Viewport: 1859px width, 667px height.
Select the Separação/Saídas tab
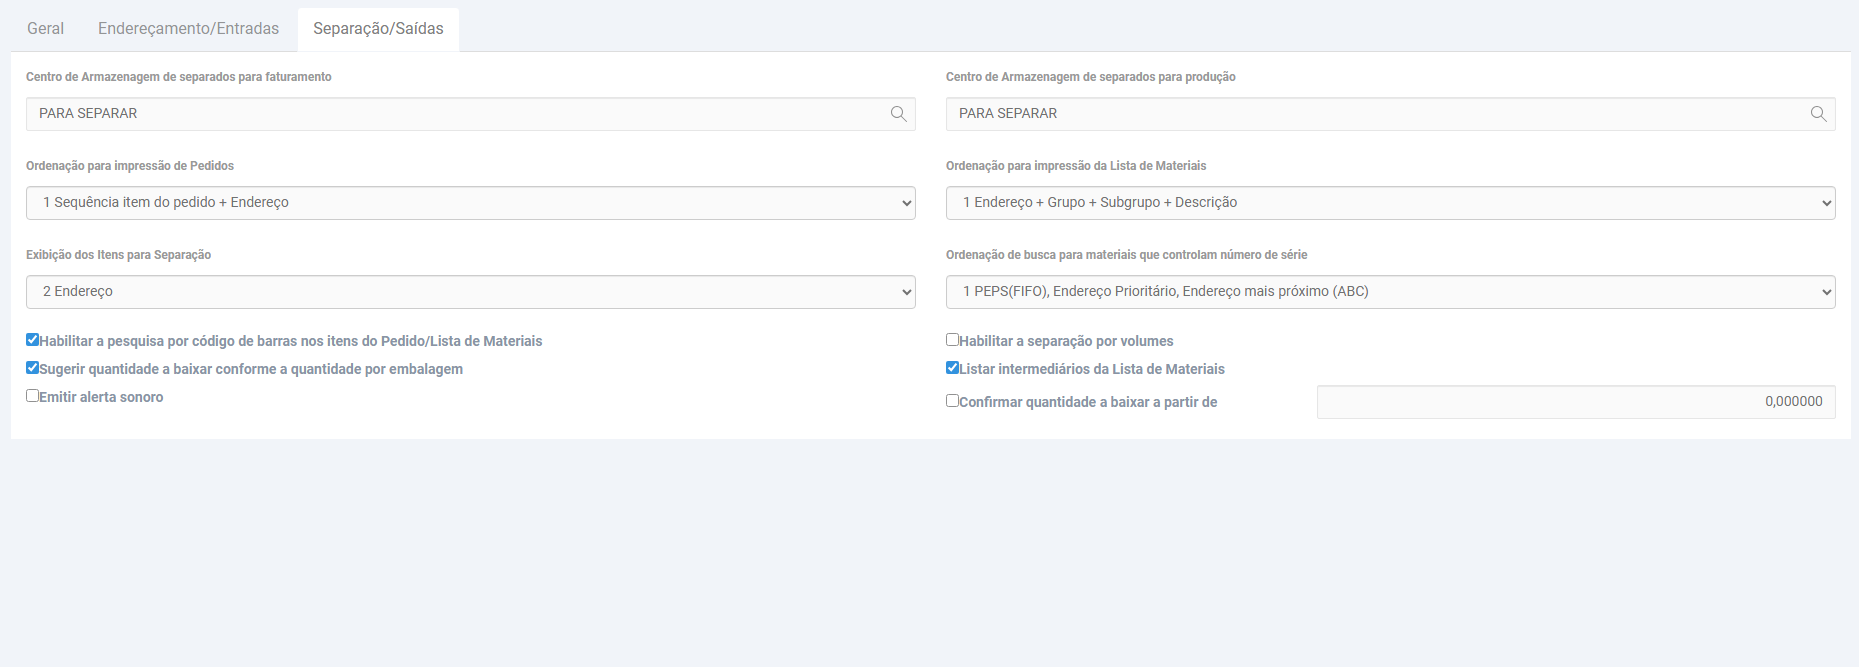[x=378, y=29]
